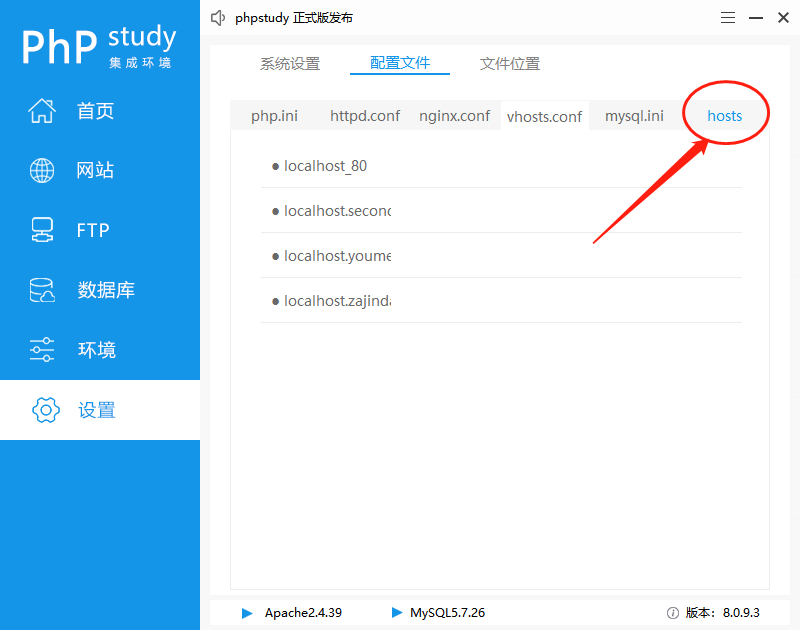Select the nginx.conf tab

454,116
